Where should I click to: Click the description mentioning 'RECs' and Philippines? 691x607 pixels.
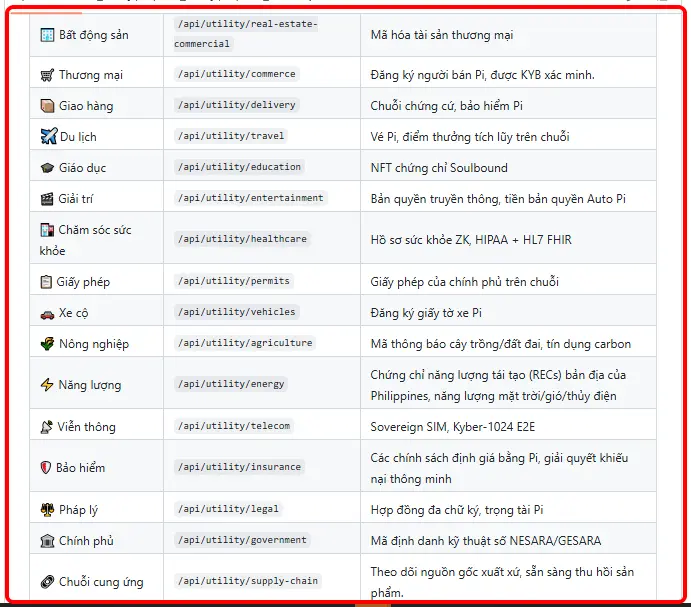(498, 385)
